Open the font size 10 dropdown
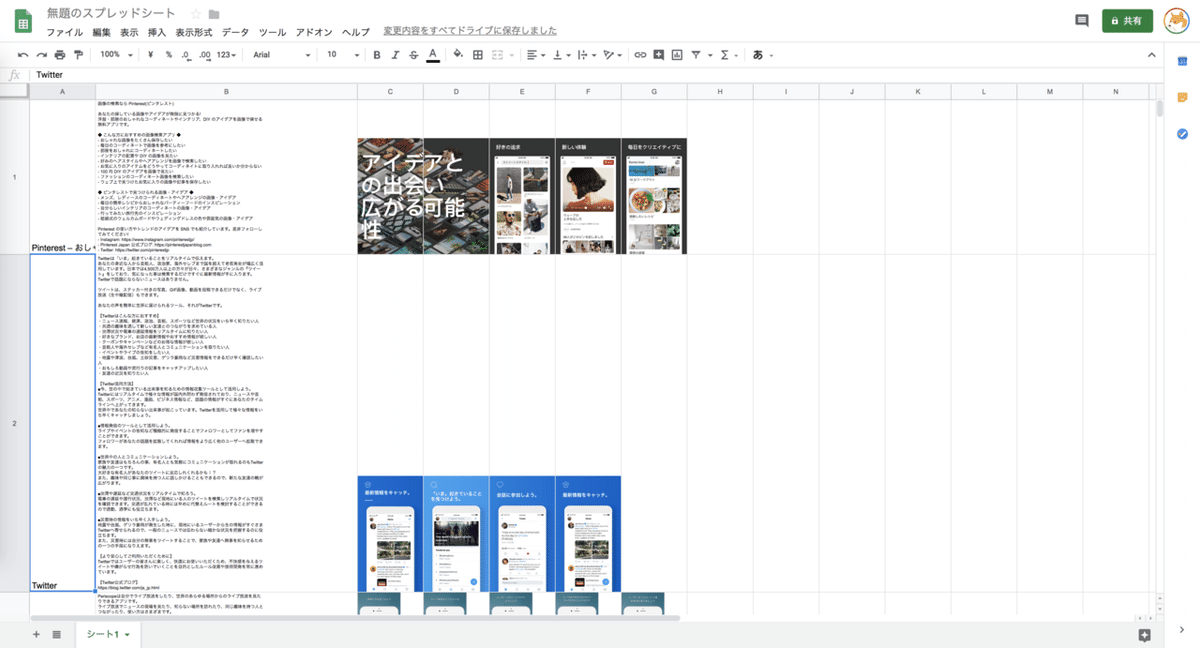Image resolution: width=1200 pixels, height=648 pixels. [342, 54]
